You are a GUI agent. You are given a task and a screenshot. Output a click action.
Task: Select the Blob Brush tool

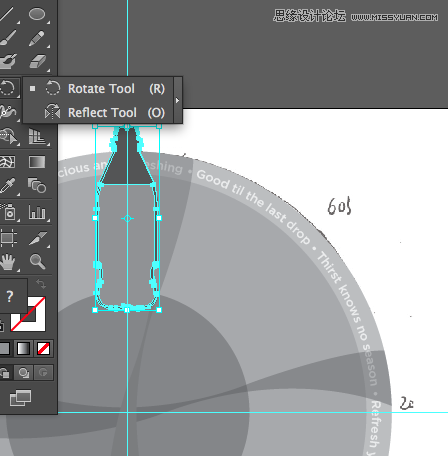8,61
